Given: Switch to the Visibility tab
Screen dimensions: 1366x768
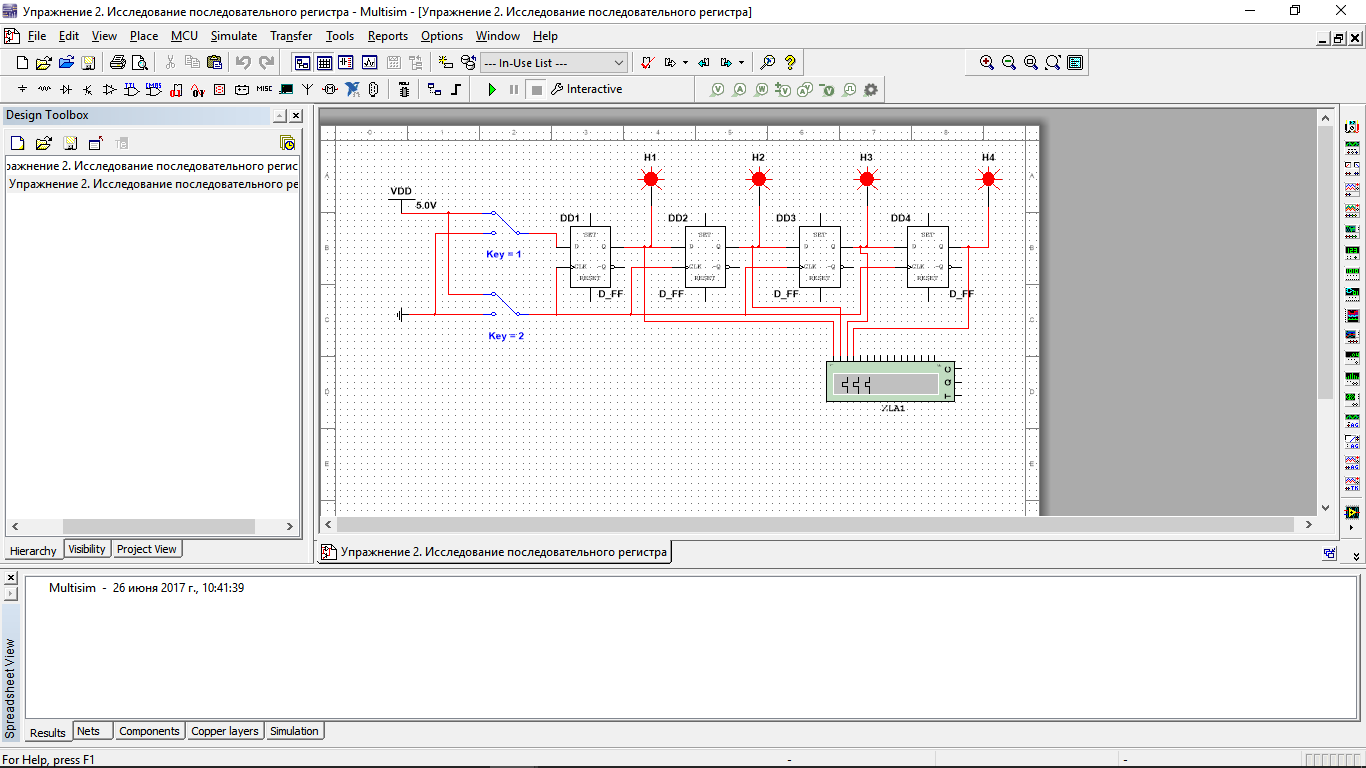Looking at the screenshot, I should coord(87,549).
